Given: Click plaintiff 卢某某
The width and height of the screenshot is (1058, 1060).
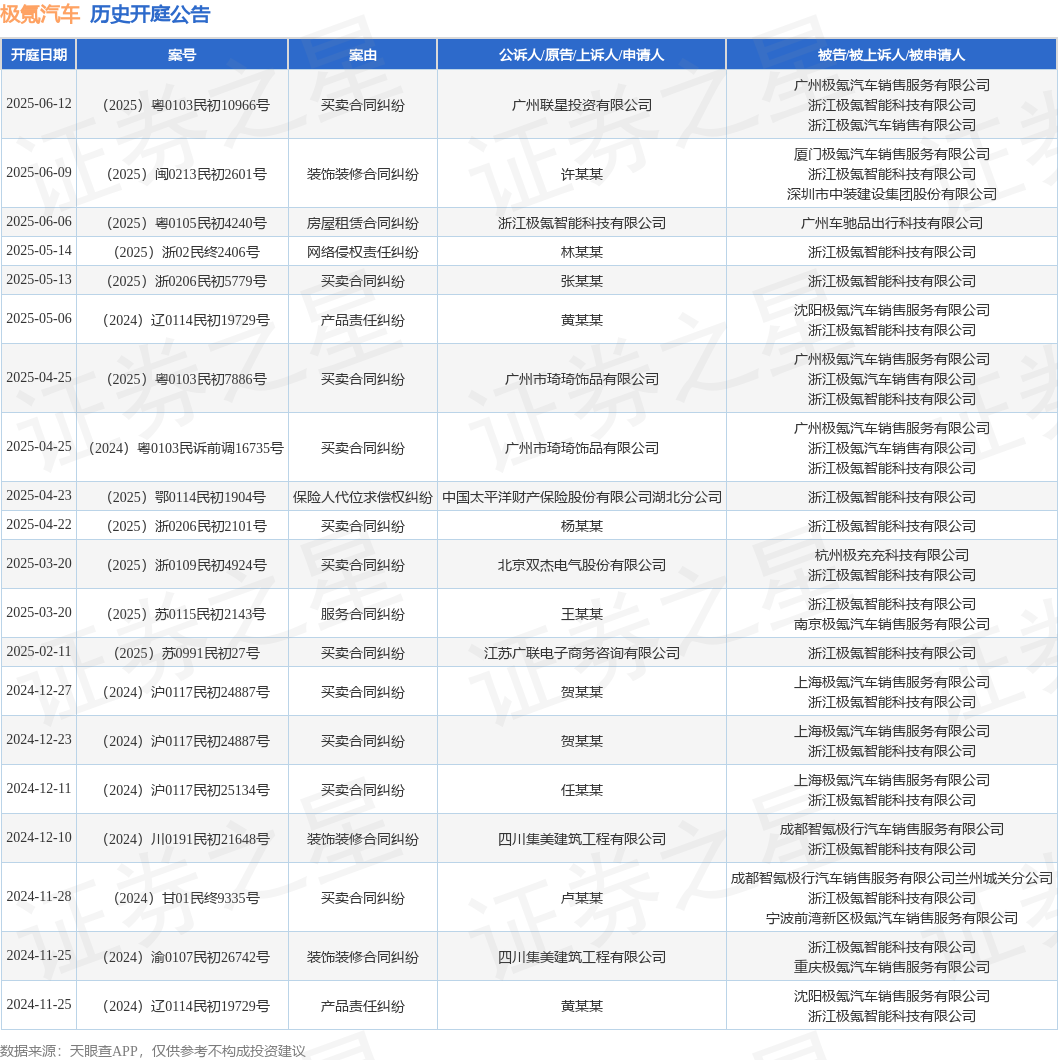Looking at the screenshot, I should pyautogui.click(x=581, y=898).
